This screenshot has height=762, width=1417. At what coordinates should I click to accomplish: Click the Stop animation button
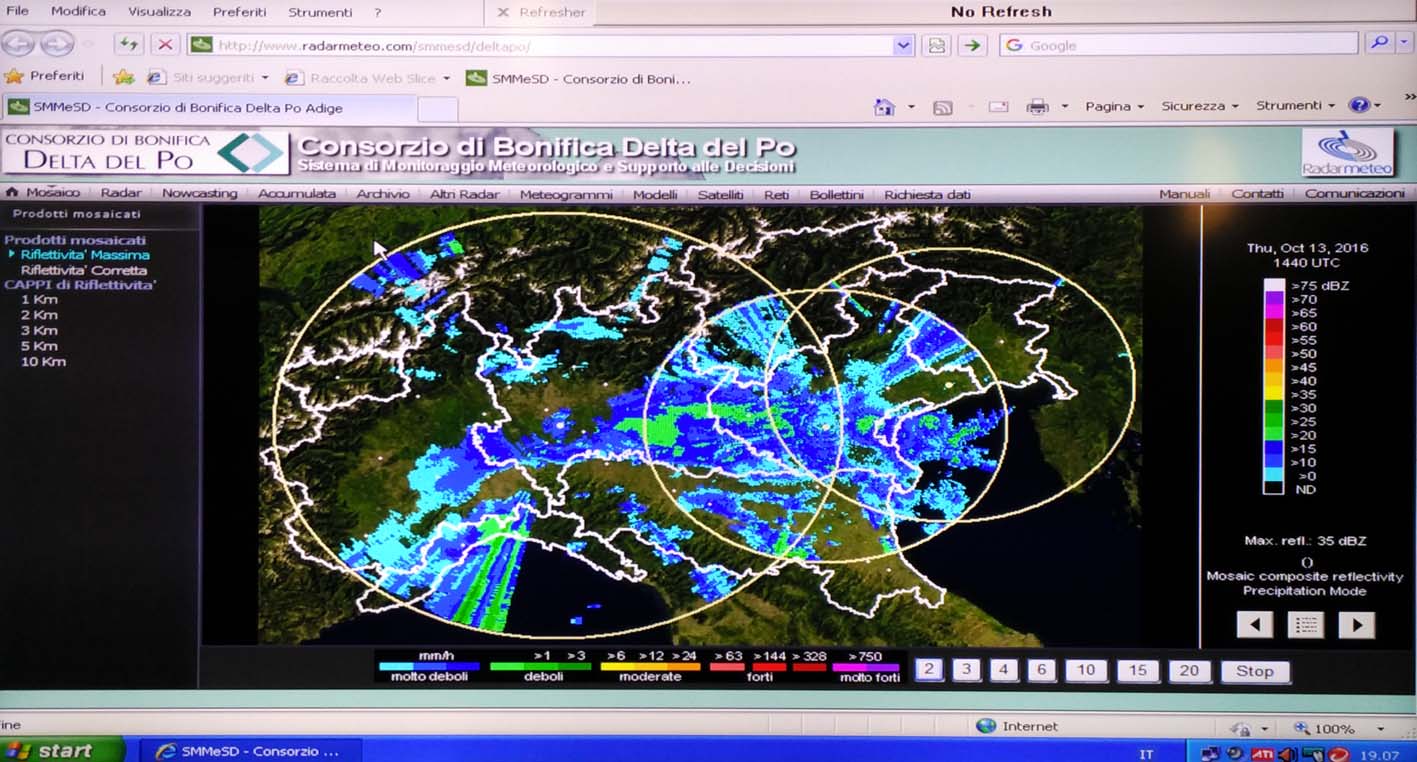(1255, 671)
